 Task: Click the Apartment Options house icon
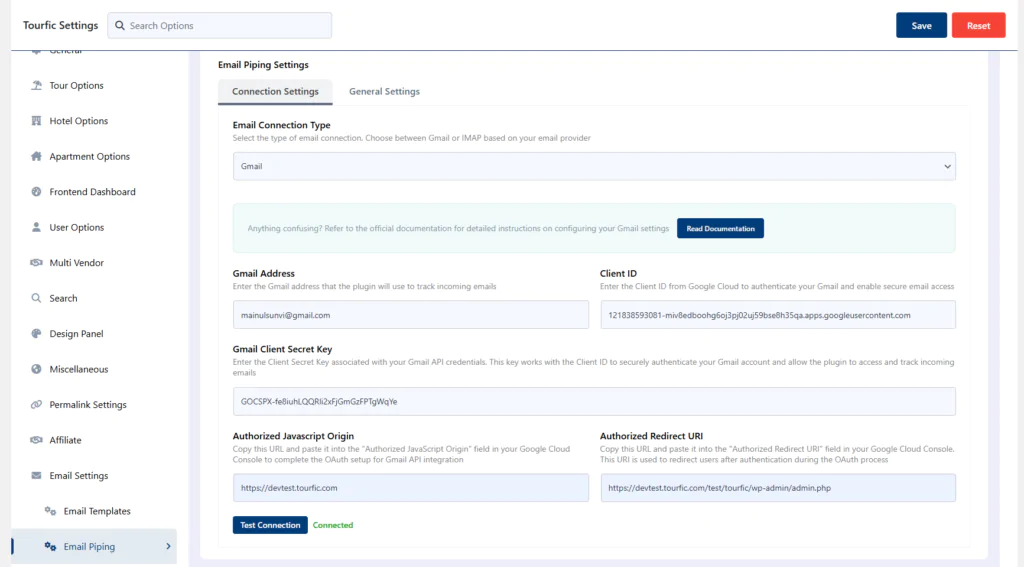tap(37, 156)
